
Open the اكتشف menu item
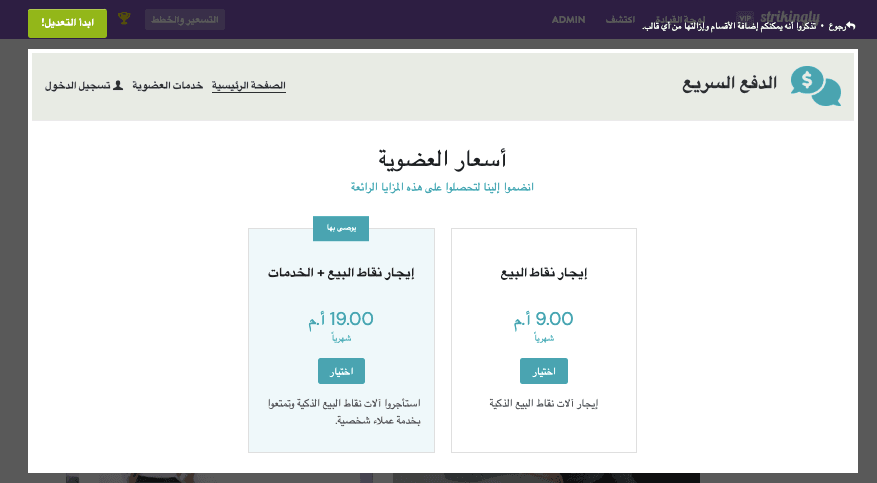pos(620,20)
